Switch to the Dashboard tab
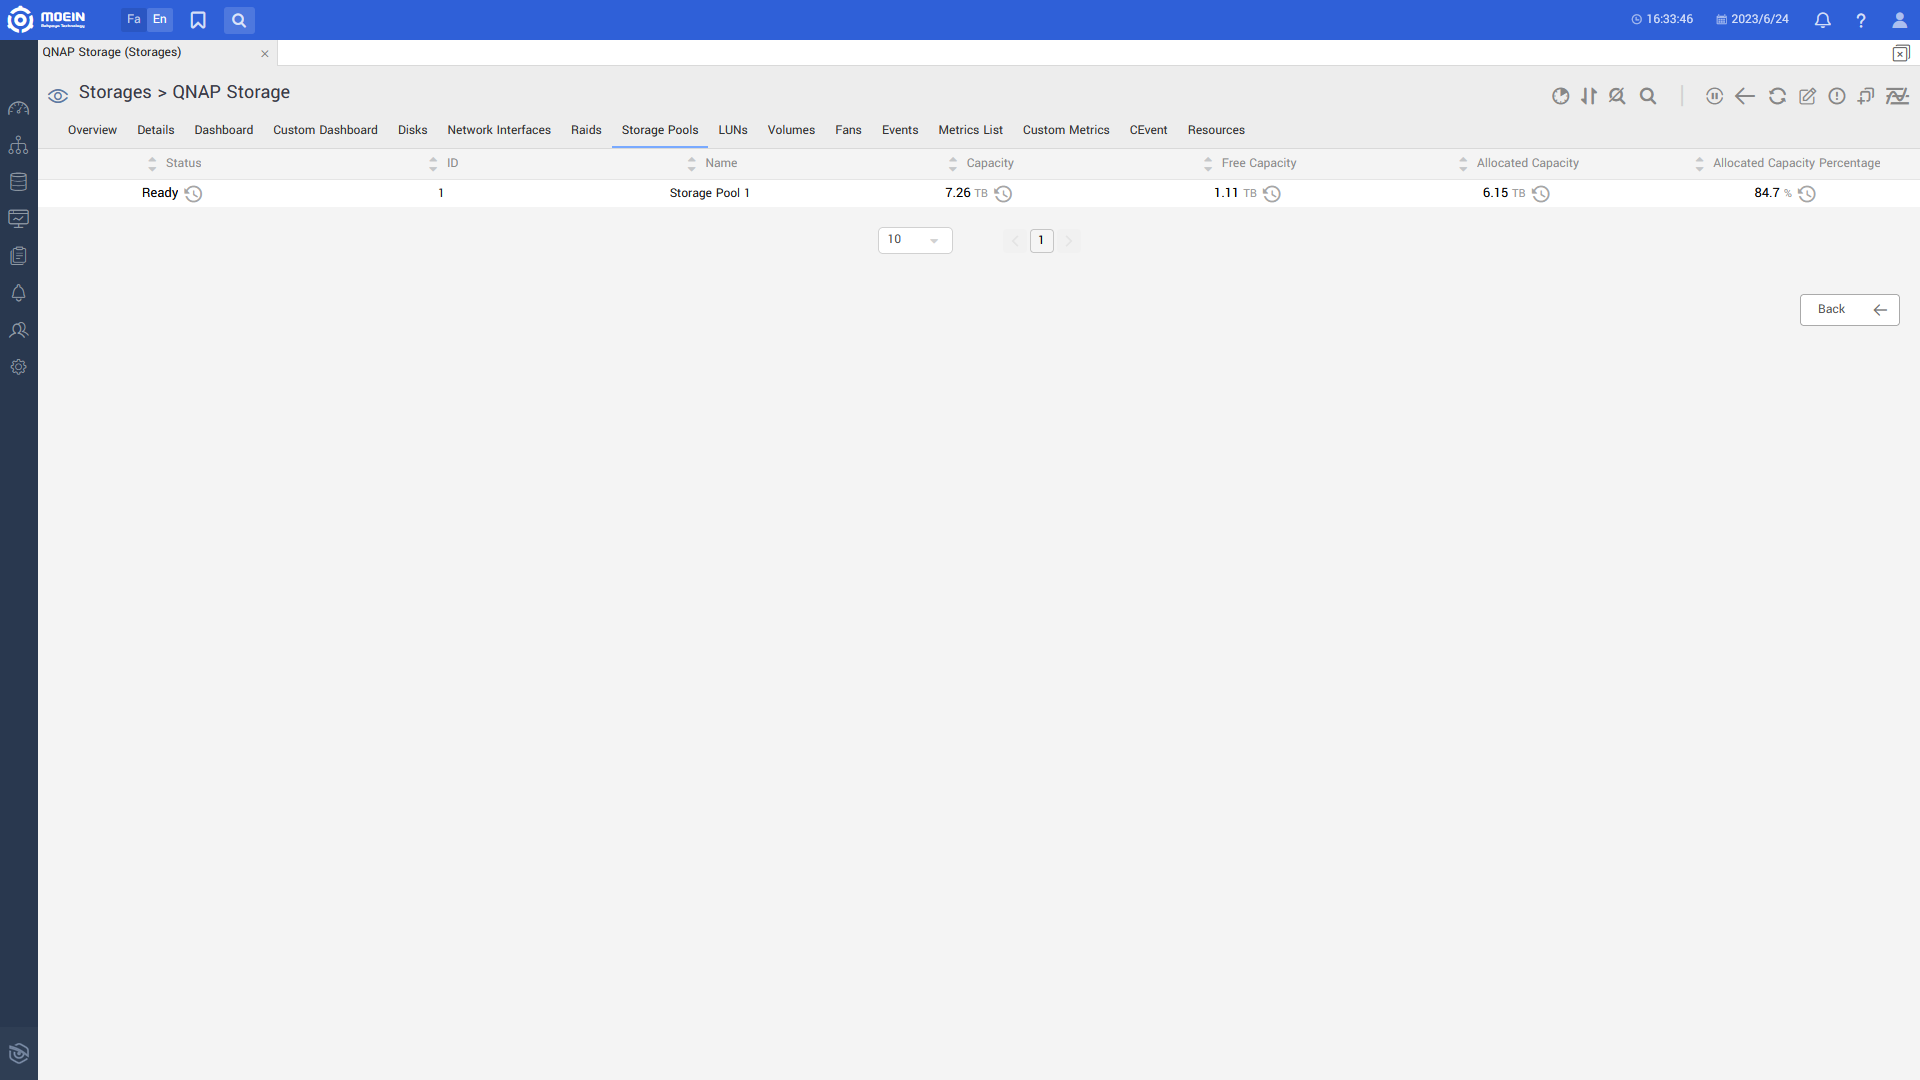The image size is (1920, 1080). [x=223, y=130]
